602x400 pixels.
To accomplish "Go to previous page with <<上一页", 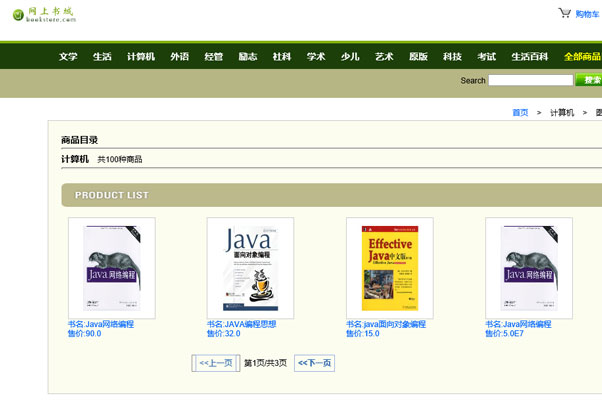I will (x=215, y=363).
